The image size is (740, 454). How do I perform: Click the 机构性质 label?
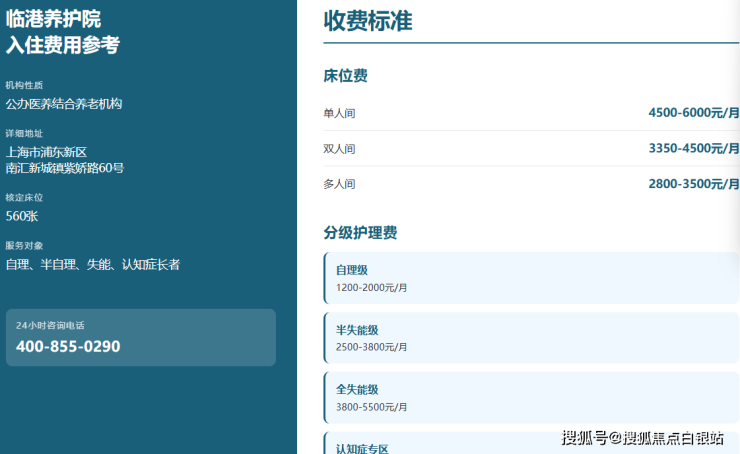pos(24,85)
